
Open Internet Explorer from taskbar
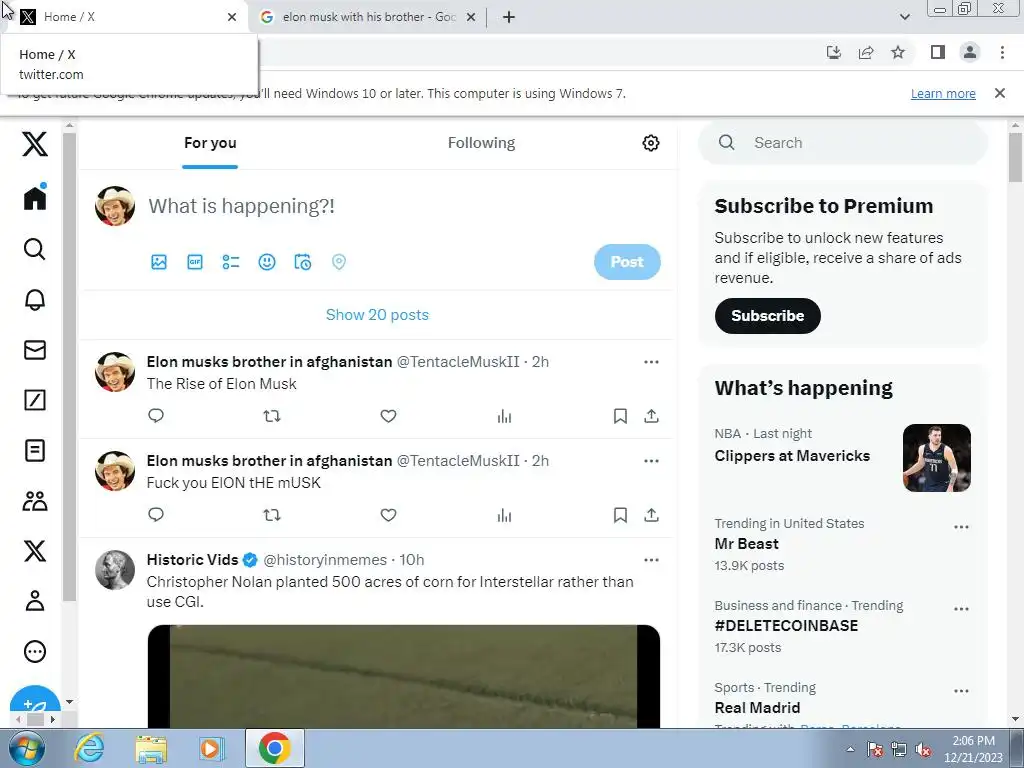click(x=89, y=748)
